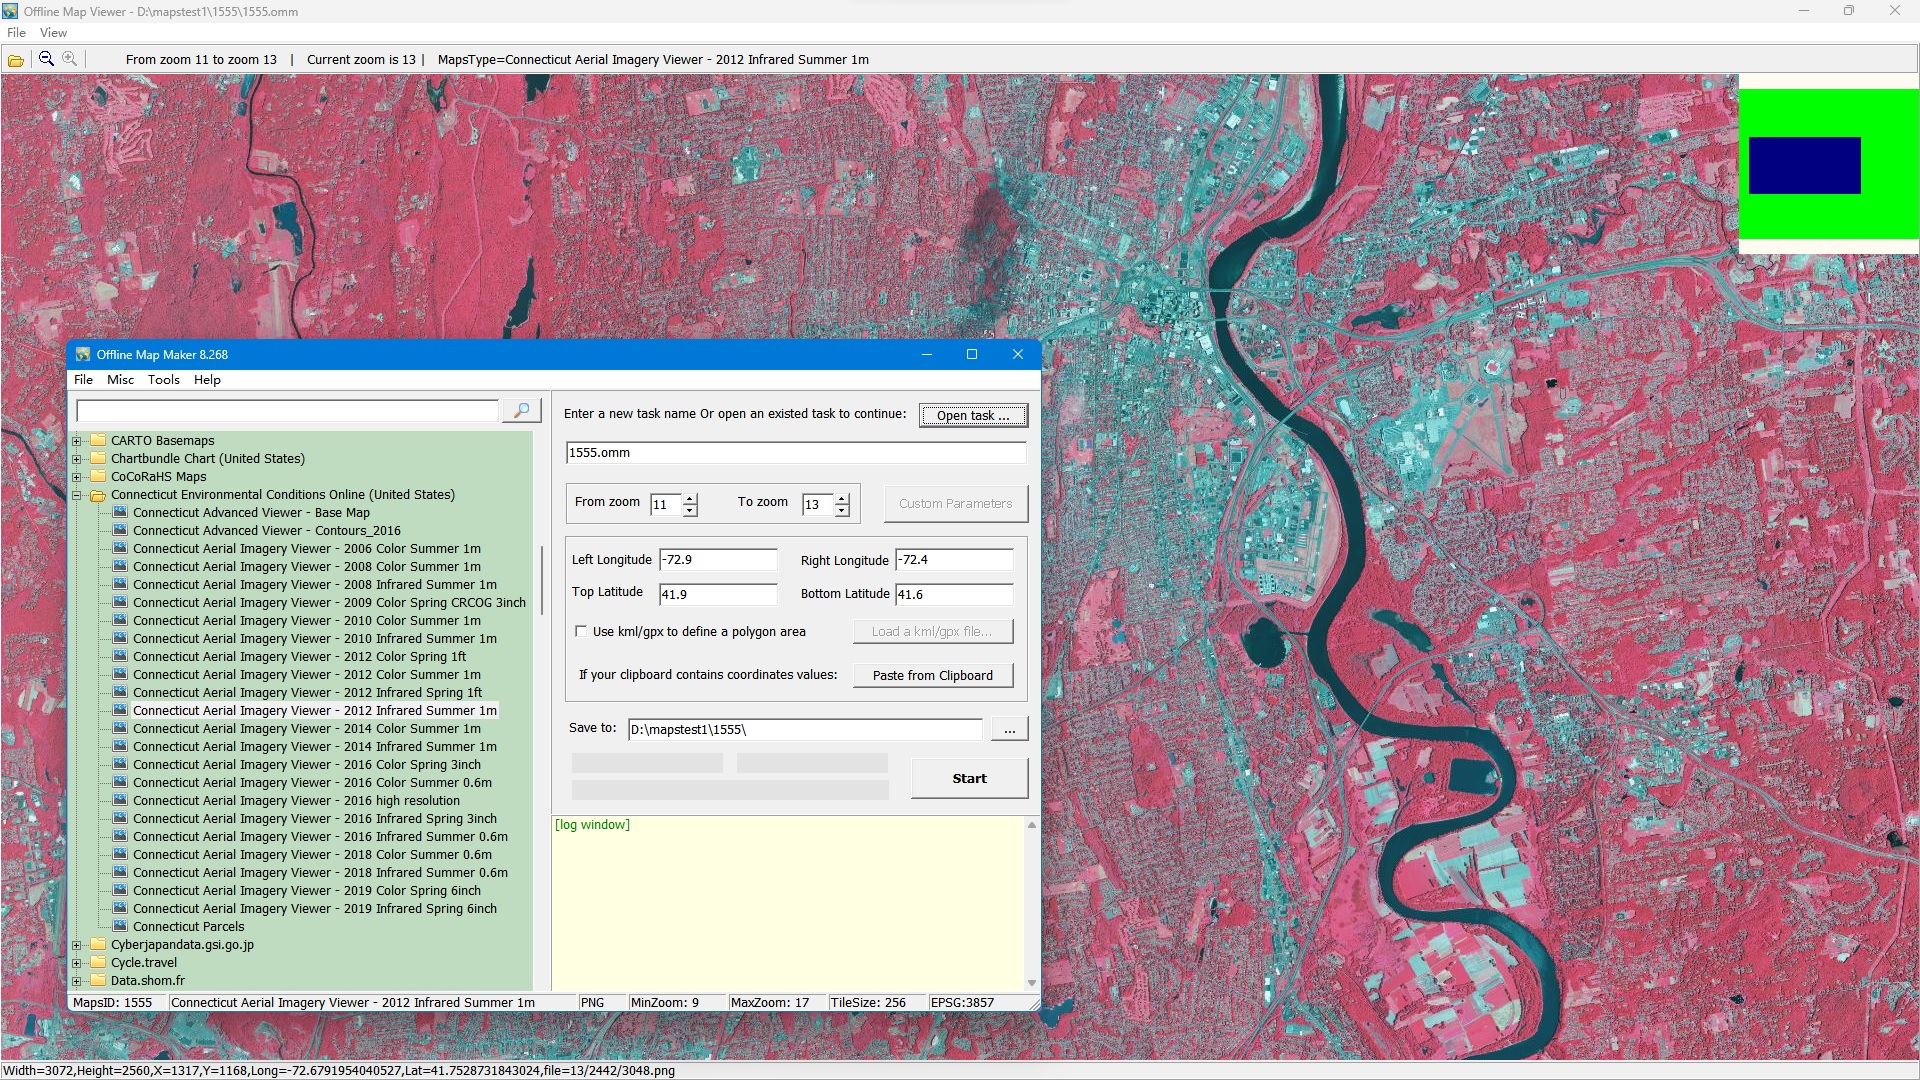The height and width of the screenshot is (1080, 1920).
Task: Click the blue rectangle in the overview minimap
Action: (x=1804, y=165)
